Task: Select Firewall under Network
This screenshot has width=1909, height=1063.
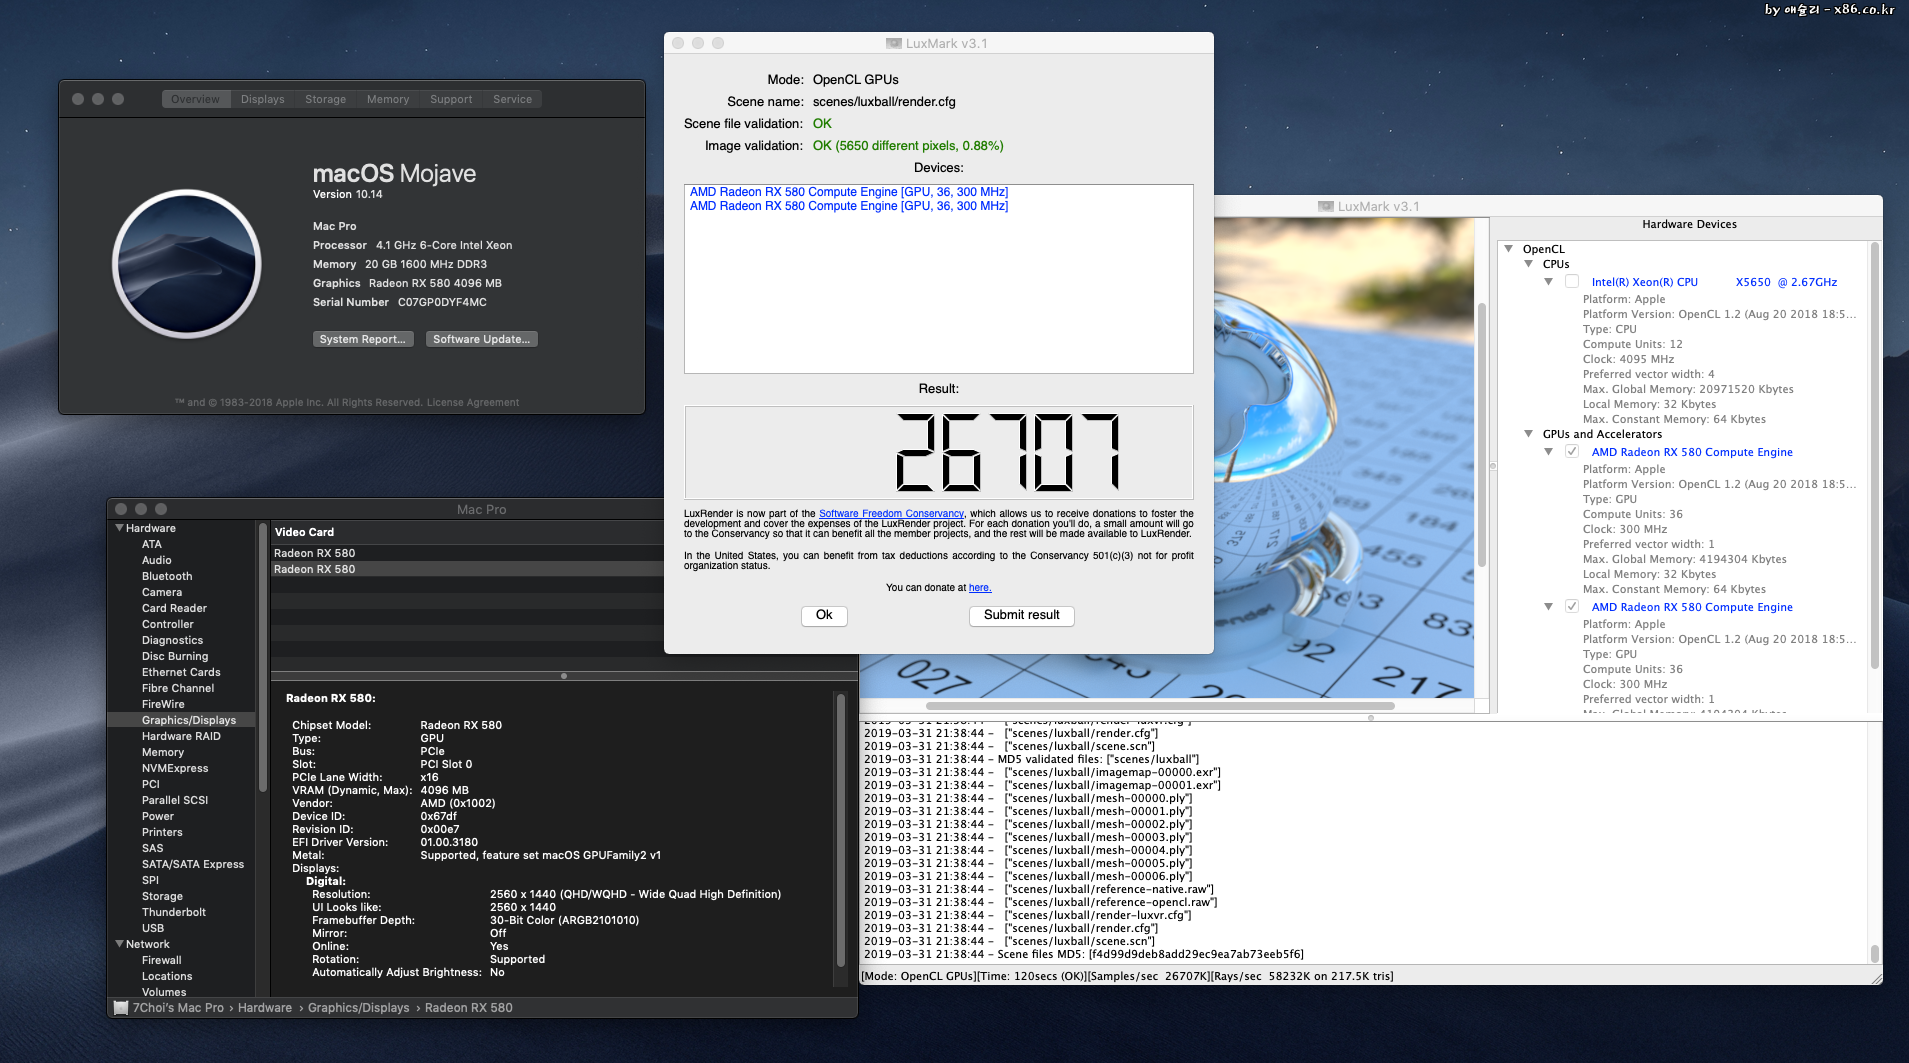Action: click(x=162, y=960)
